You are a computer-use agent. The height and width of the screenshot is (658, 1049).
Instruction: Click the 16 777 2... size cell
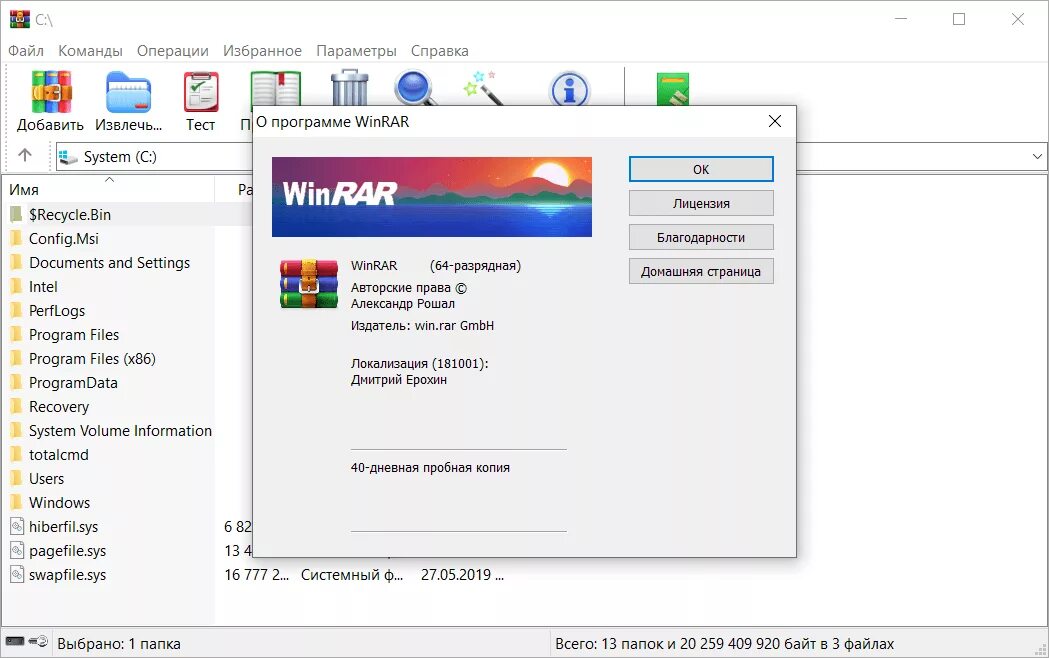point(256,574)
